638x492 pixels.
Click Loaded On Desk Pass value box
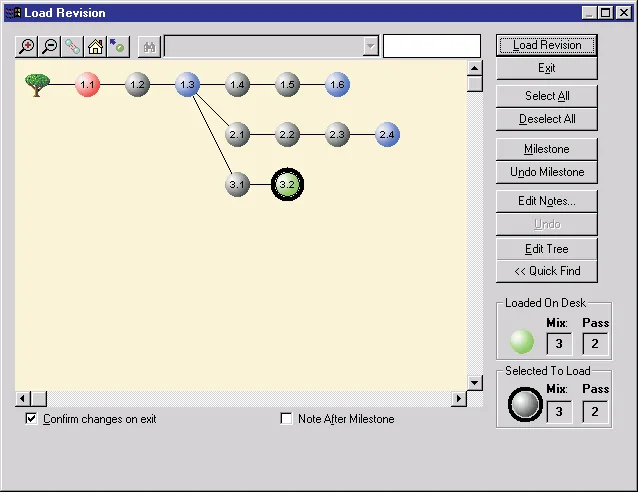pyautogui.click(x=595, y=344)
